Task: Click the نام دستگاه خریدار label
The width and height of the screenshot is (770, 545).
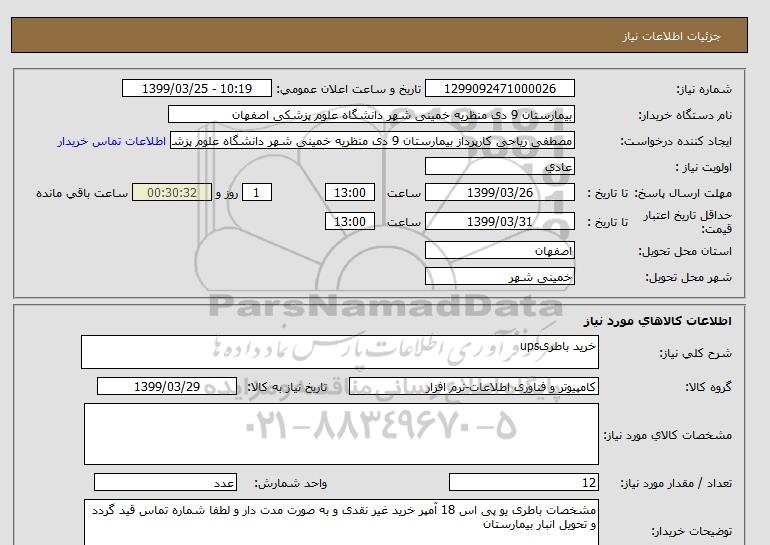Action: pos(685,115)
